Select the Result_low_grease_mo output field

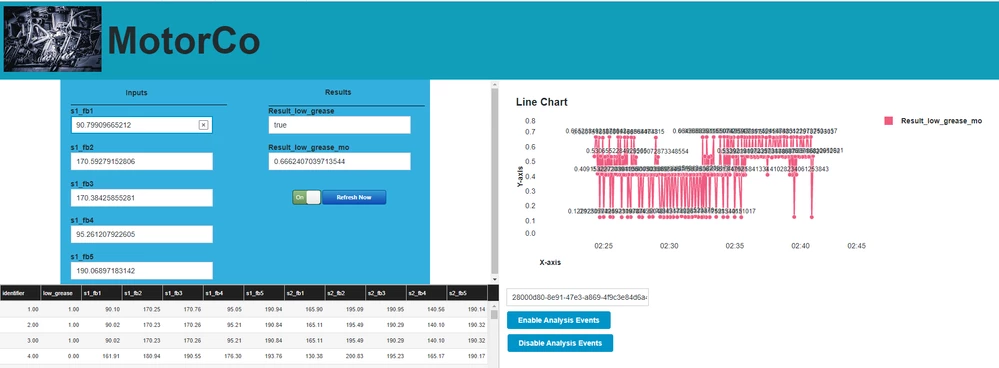pos(340,162)
